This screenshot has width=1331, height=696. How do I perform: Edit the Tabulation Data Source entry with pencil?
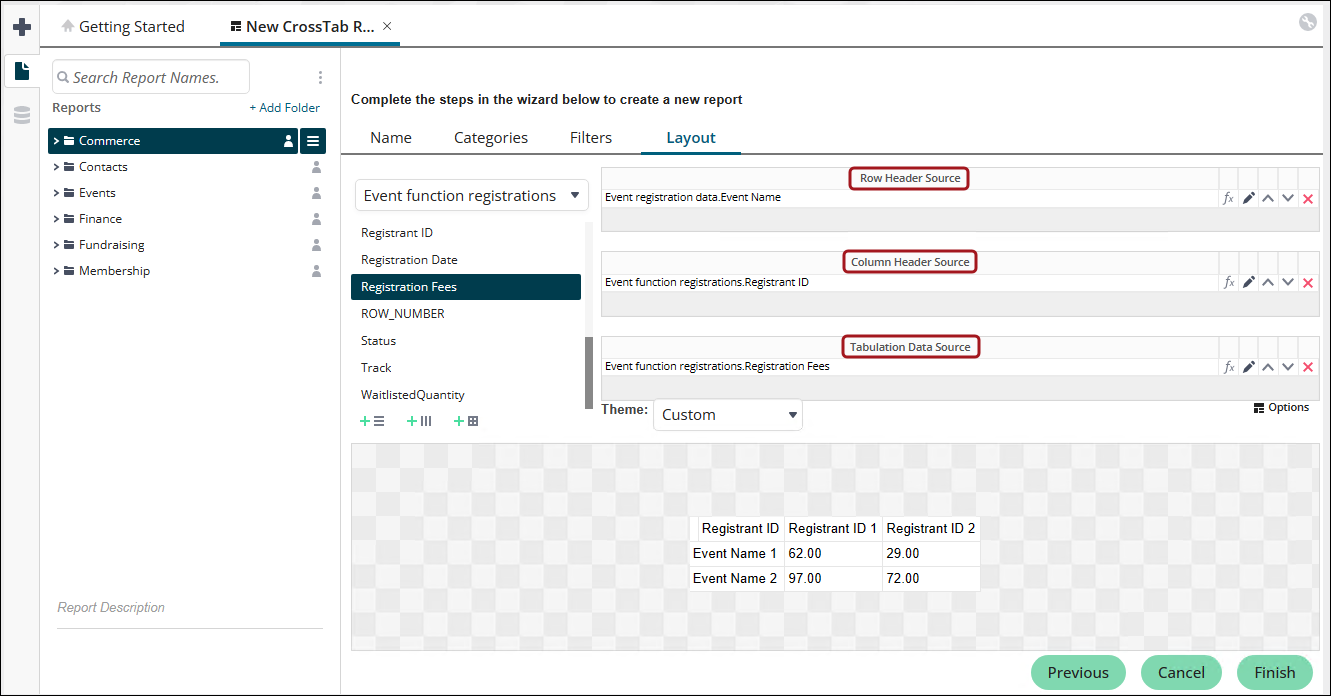1249,367
